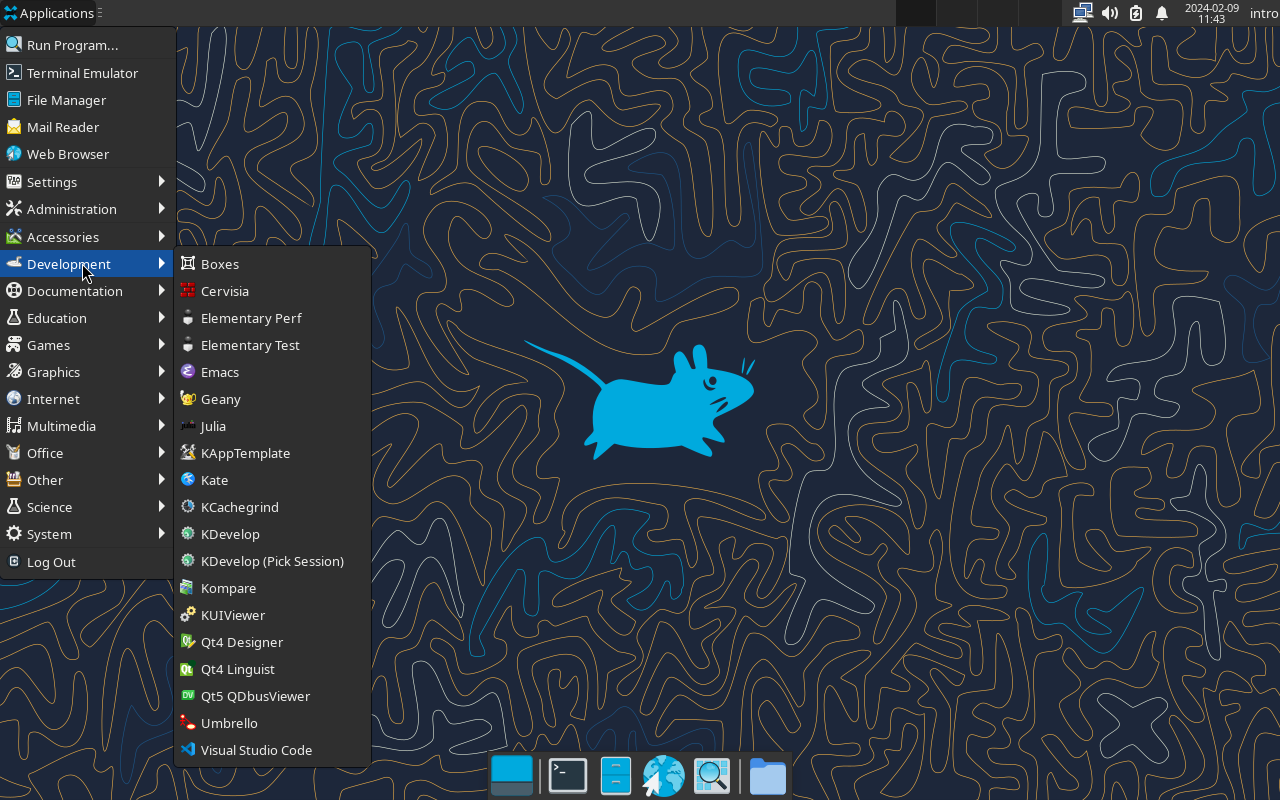The height and width of the screenshot is (800, 1280).
Task: Click the Qt4 Linguist icon
Action: (x=187, y=668)
